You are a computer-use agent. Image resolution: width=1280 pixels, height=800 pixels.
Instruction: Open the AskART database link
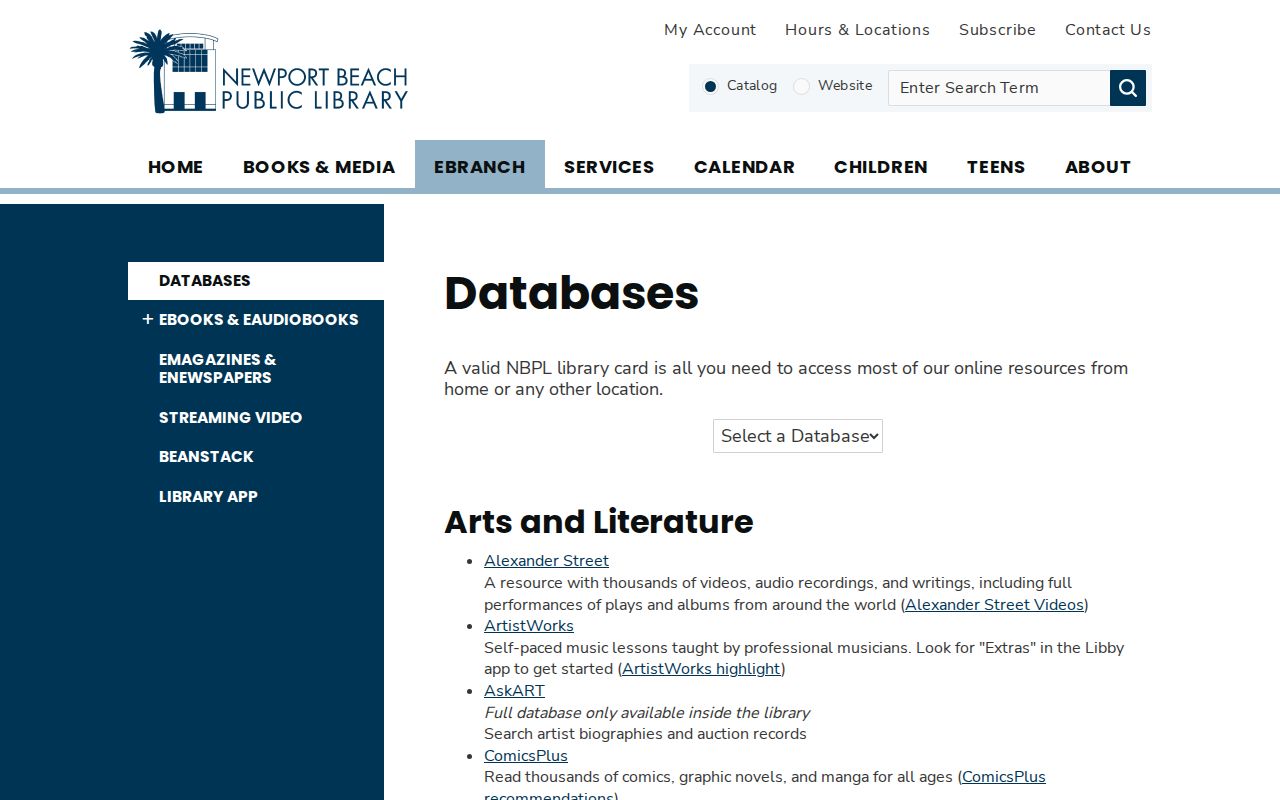(514, 691)
